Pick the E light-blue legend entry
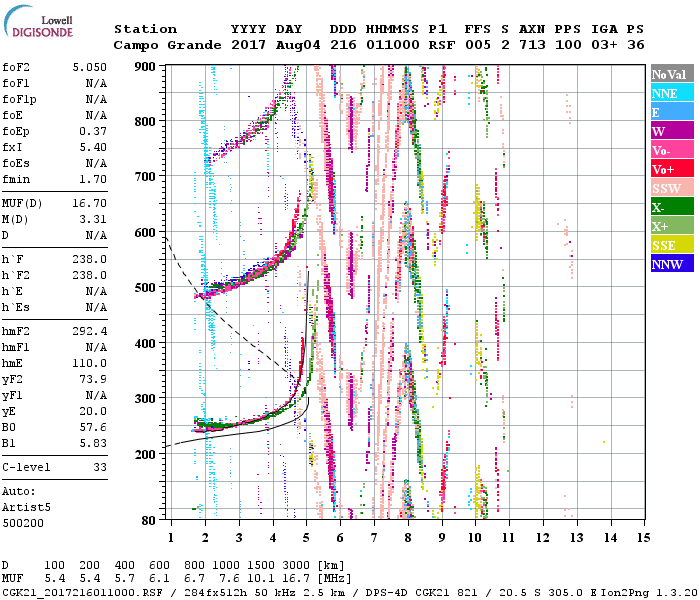The width and height of the screenshot is (700, 600). coord(671,113)
